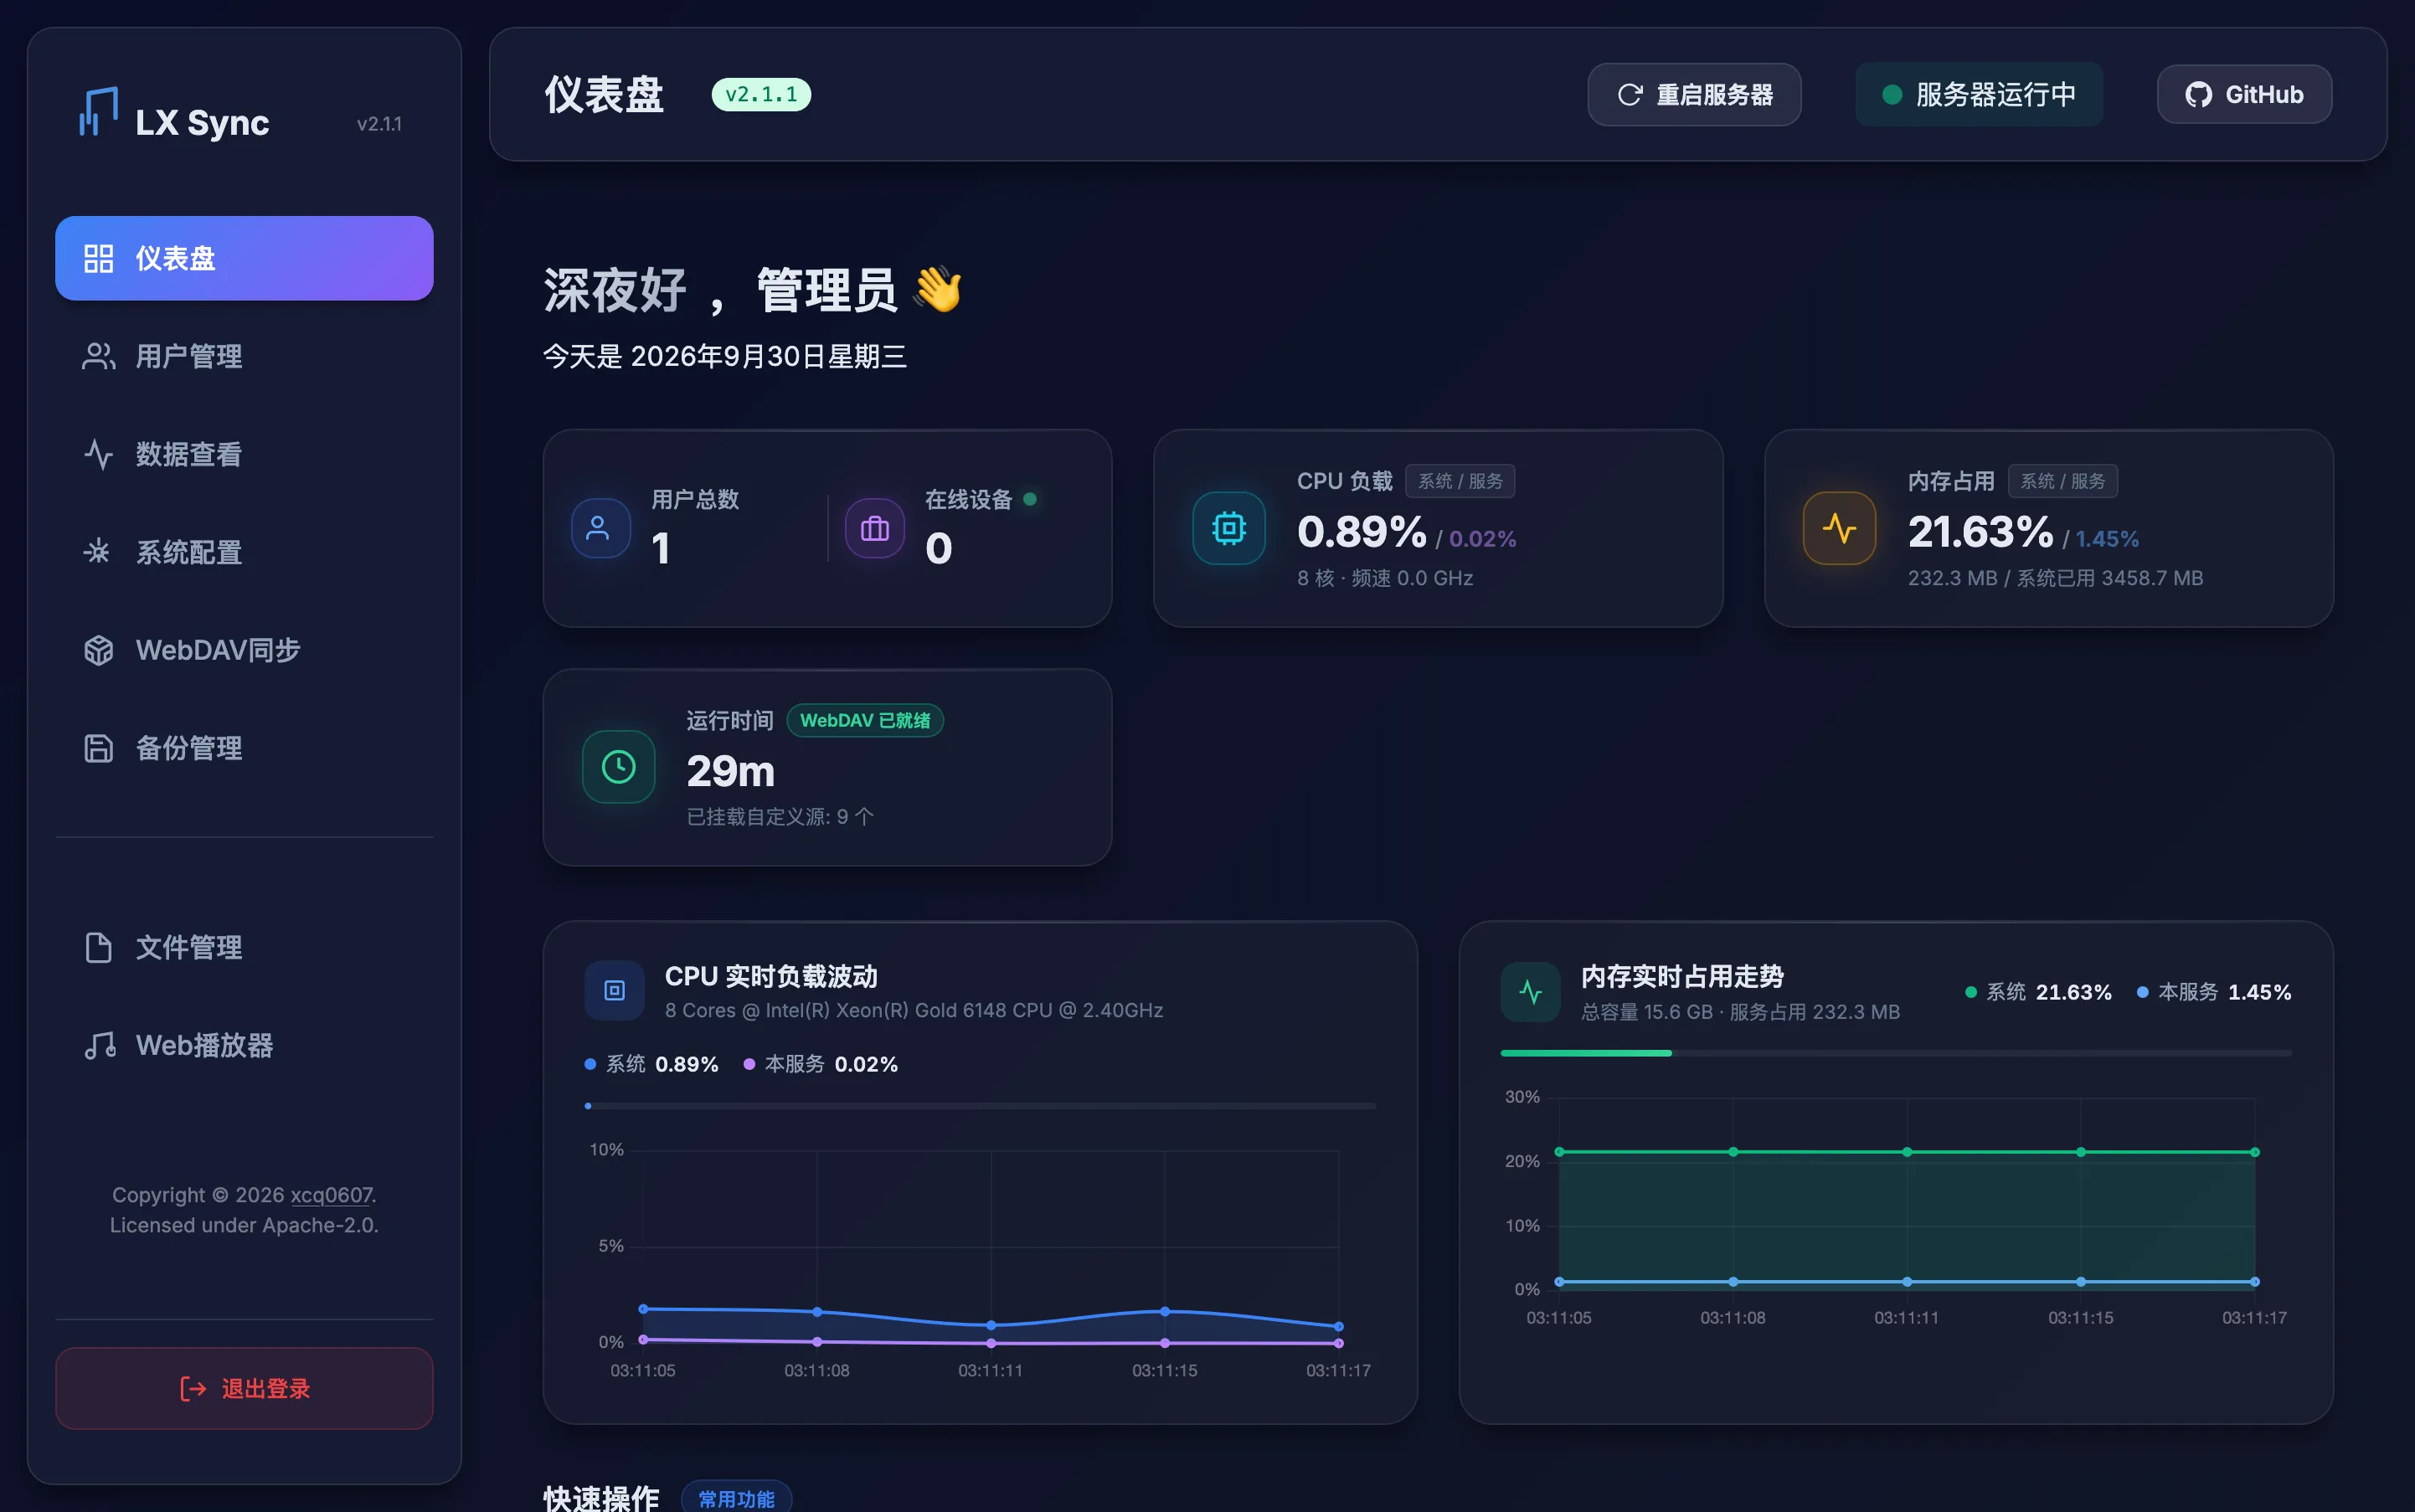
Task: Click the memory usage progress bar
Action: [x=1896, y=1053]
